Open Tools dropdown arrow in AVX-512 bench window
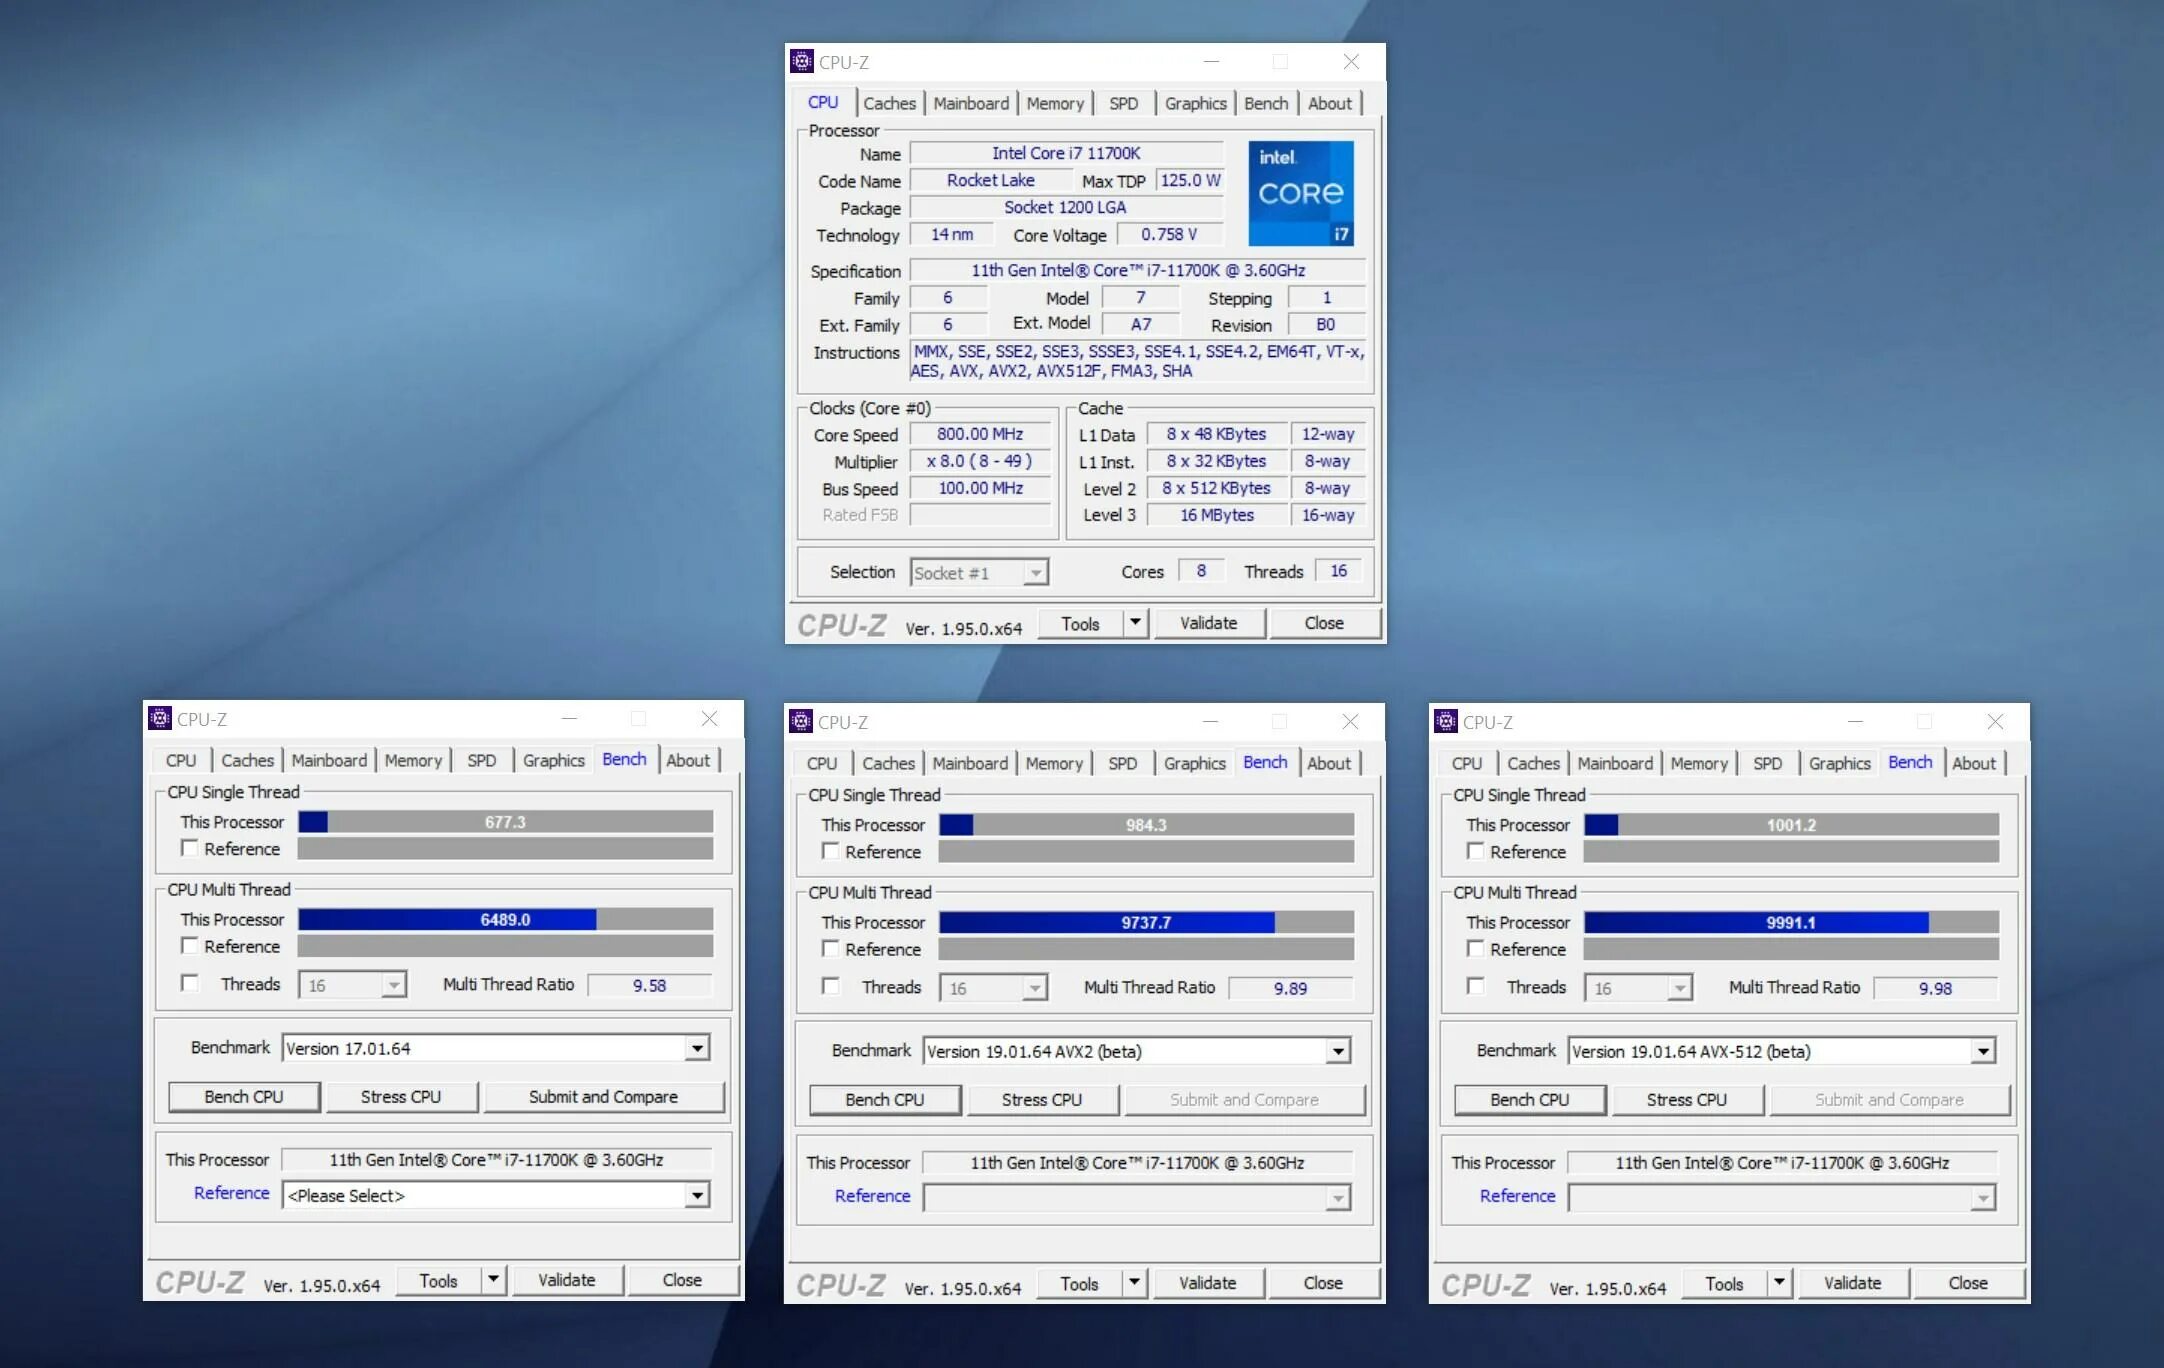Image resolution: width=2164 pixels, height=1368 pixels. (x=1779, y=1283)
